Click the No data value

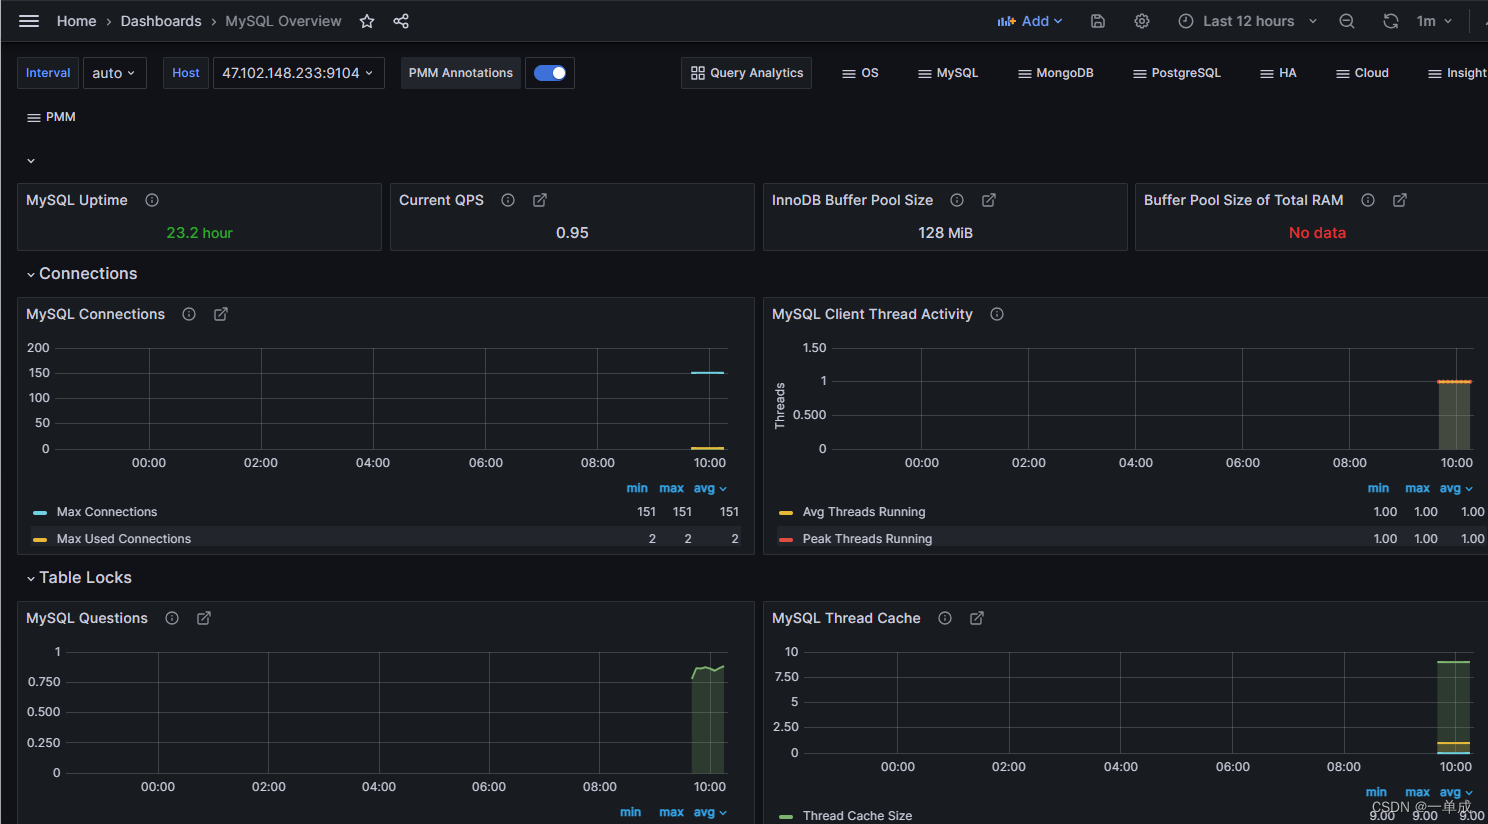[1317, 233]
